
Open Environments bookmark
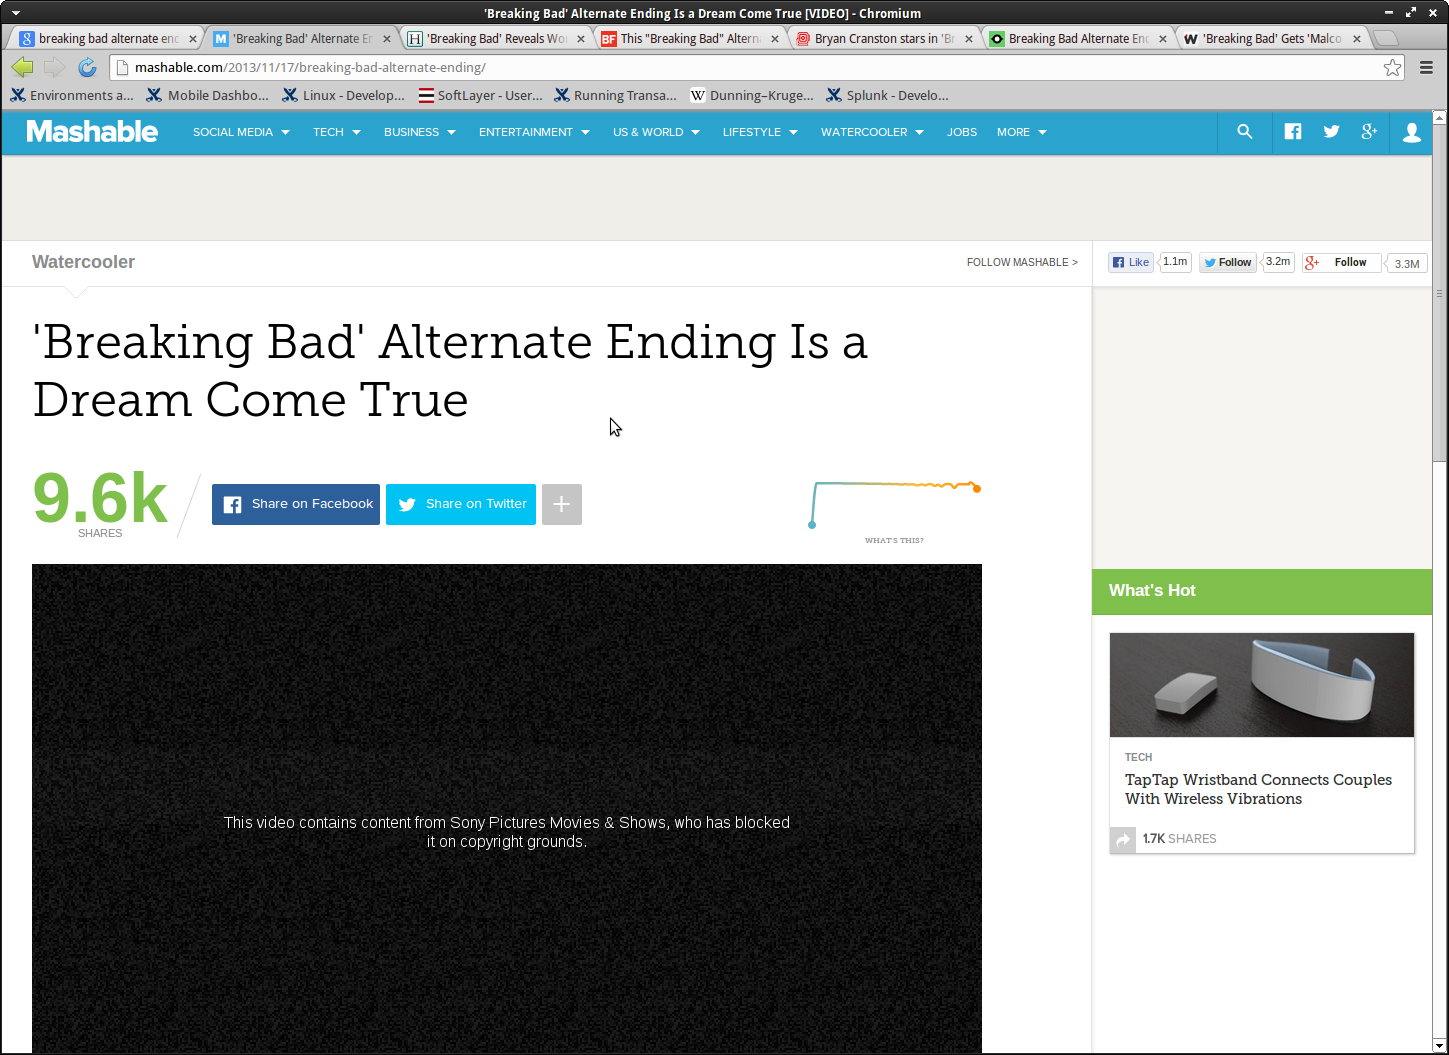72,95
